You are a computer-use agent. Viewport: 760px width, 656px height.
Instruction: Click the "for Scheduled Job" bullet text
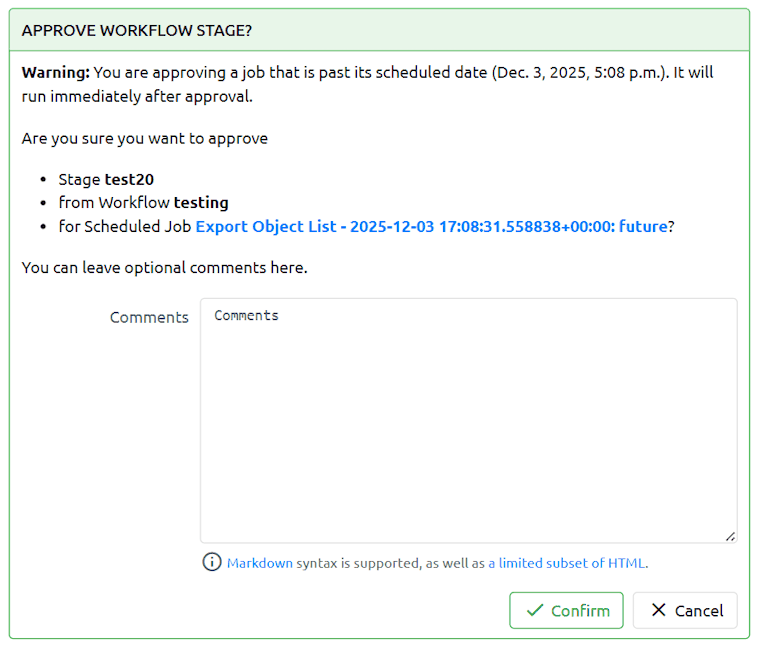click(x=125, y=226)
